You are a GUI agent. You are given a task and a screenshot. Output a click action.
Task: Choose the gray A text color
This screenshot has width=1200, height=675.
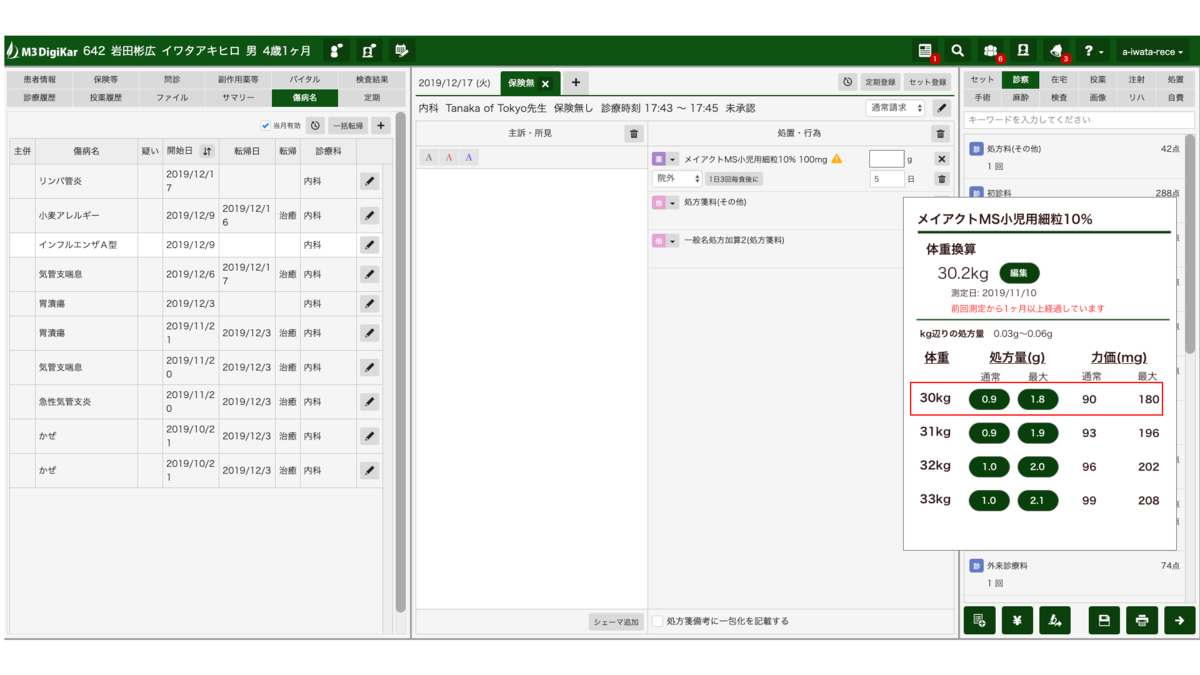pyautogui.click(x=429, y=157)
